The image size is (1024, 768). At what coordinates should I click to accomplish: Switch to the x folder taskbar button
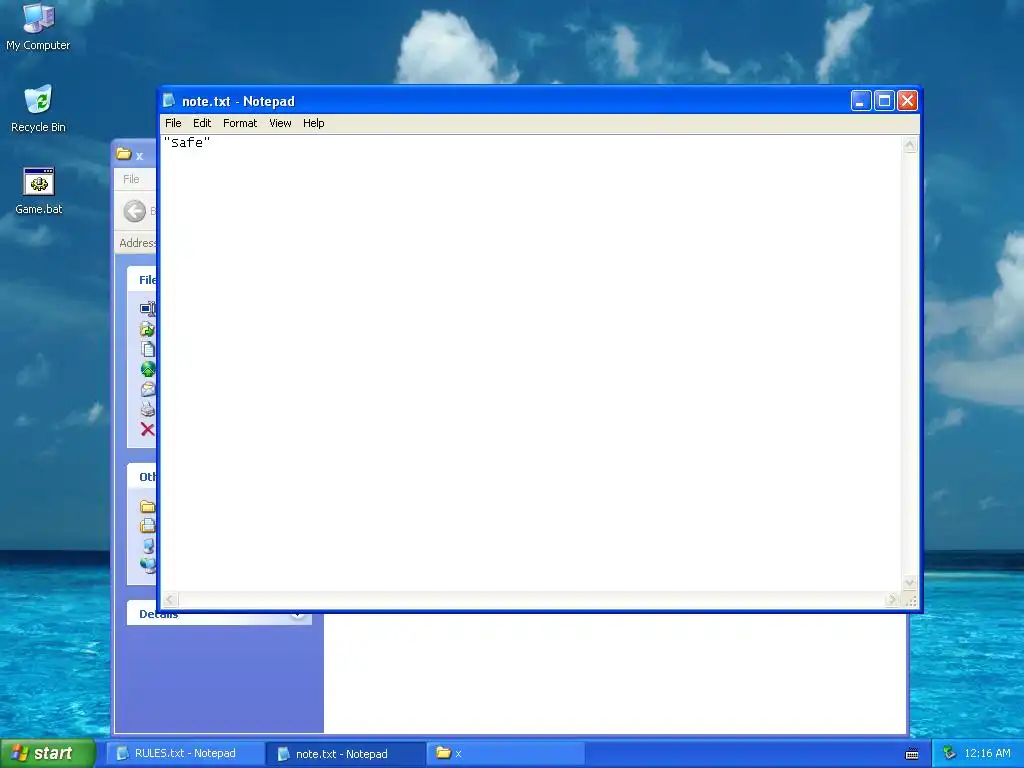click(506, 754)
